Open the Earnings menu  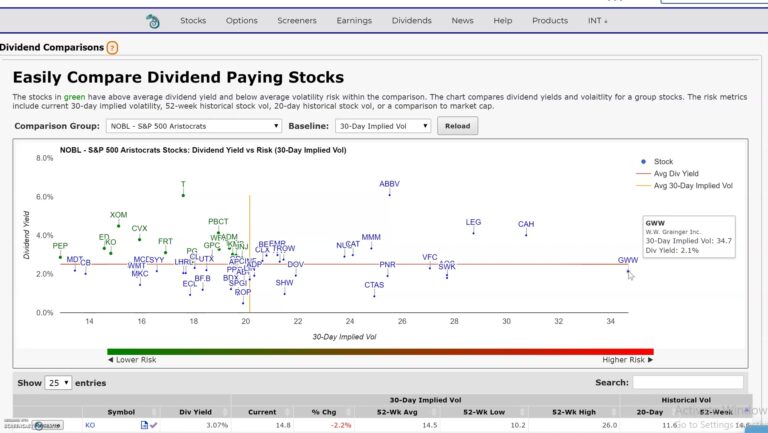[x=354, y=21]
